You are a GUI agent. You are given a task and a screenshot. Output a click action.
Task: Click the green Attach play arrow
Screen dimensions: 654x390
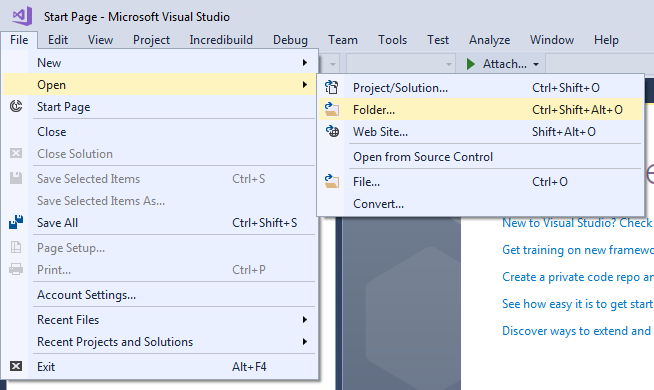pos(471,64)
